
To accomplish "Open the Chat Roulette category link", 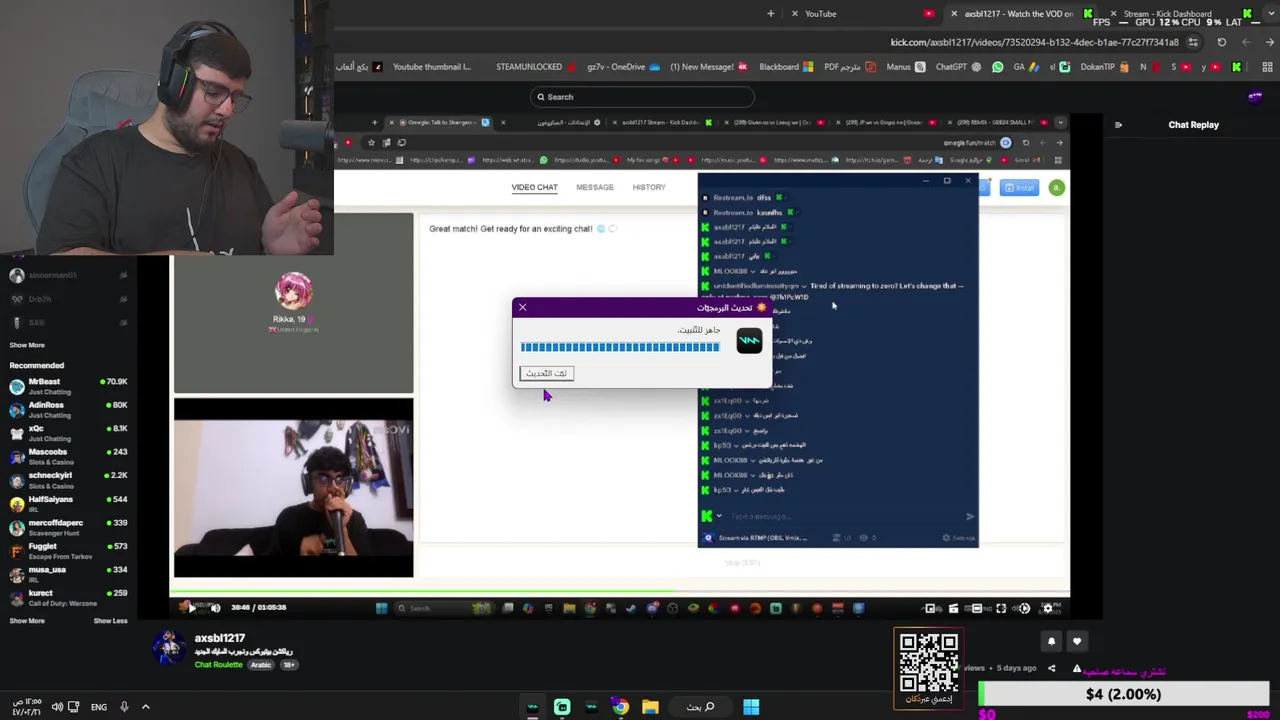I will click(219, 665).
